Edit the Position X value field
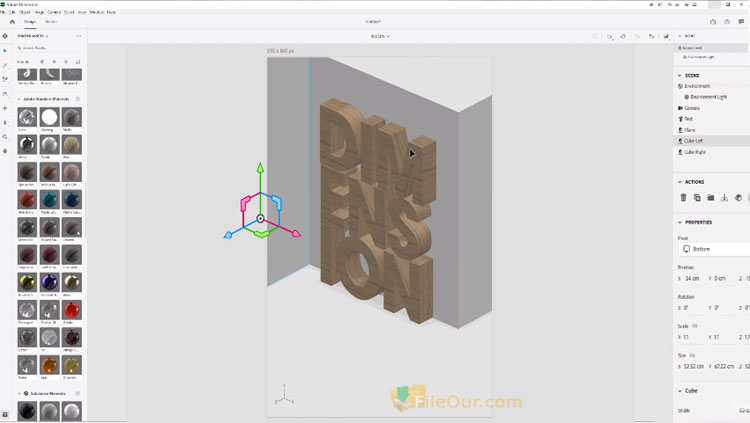This screenshot has height=423, width=750. [x=692, y=278]
